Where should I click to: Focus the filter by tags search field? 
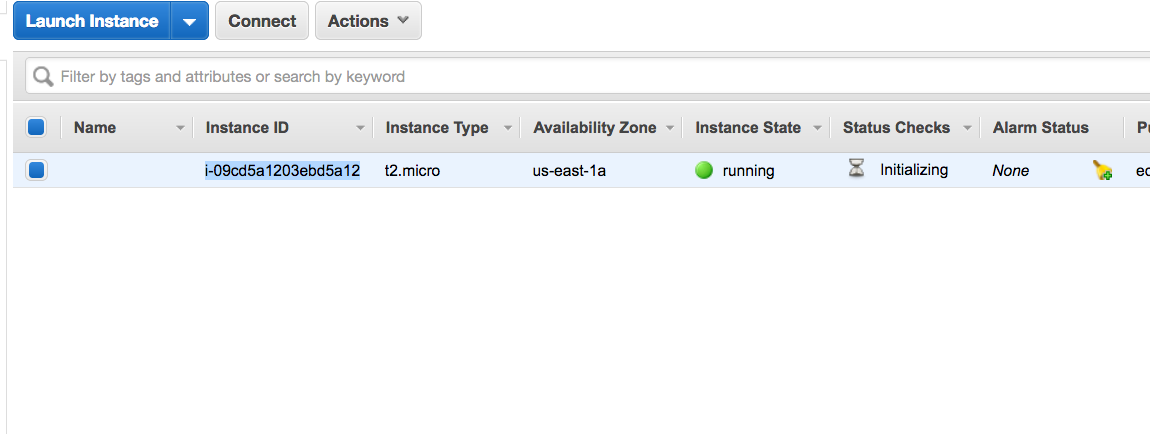point(587,76)
